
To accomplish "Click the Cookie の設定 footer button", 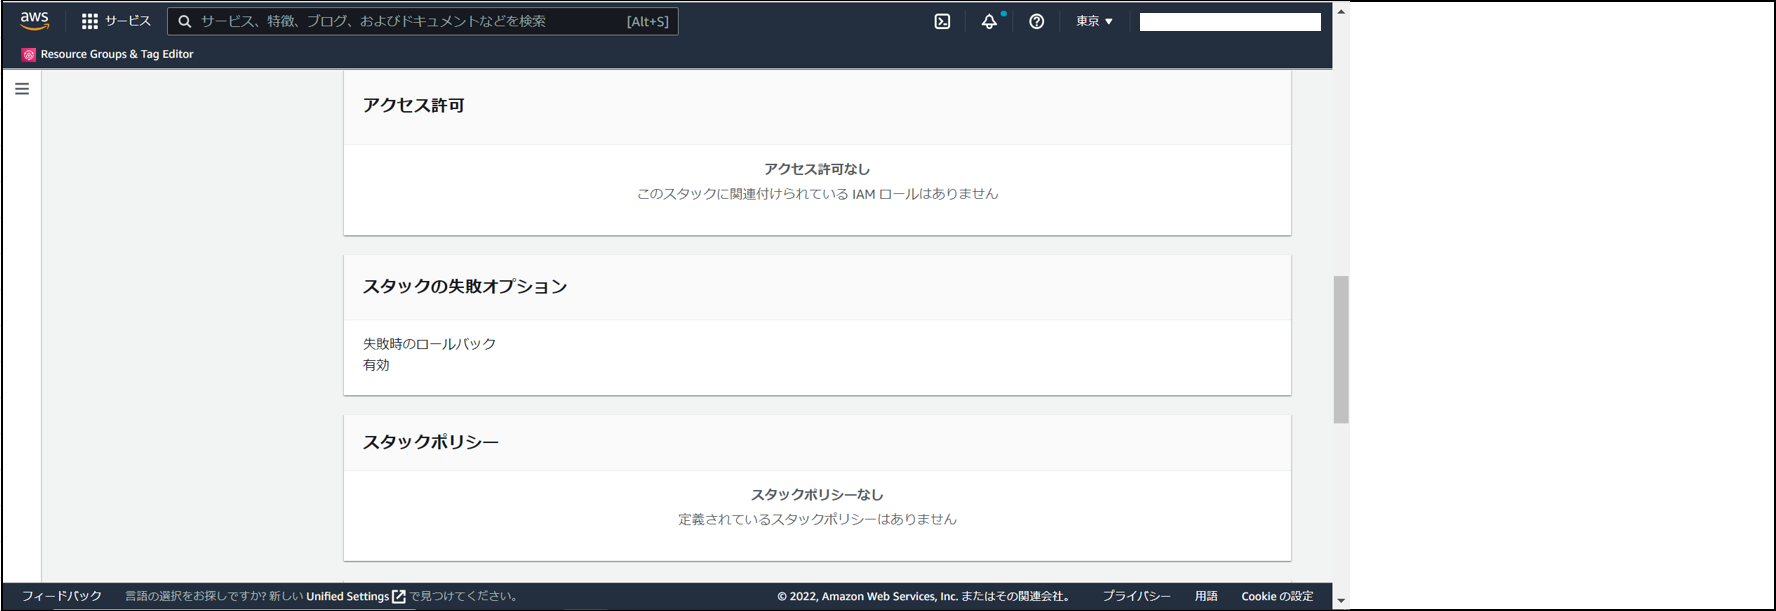I will pyautogui.click(x=1277, y=596).
